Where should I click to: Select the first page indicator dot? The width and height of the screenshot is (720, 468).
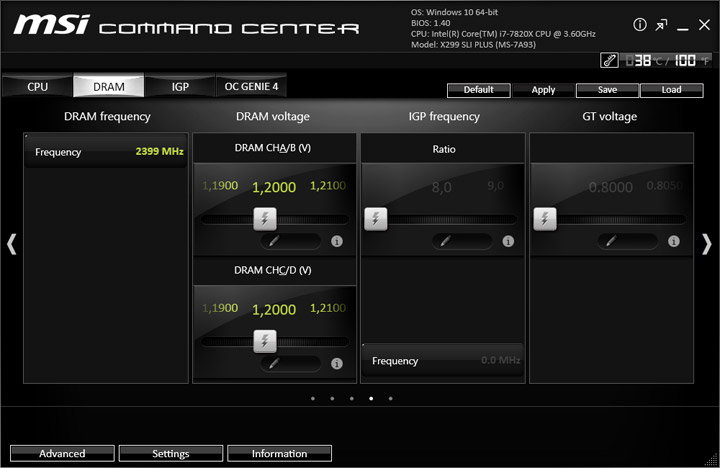(x=313, y=398)
